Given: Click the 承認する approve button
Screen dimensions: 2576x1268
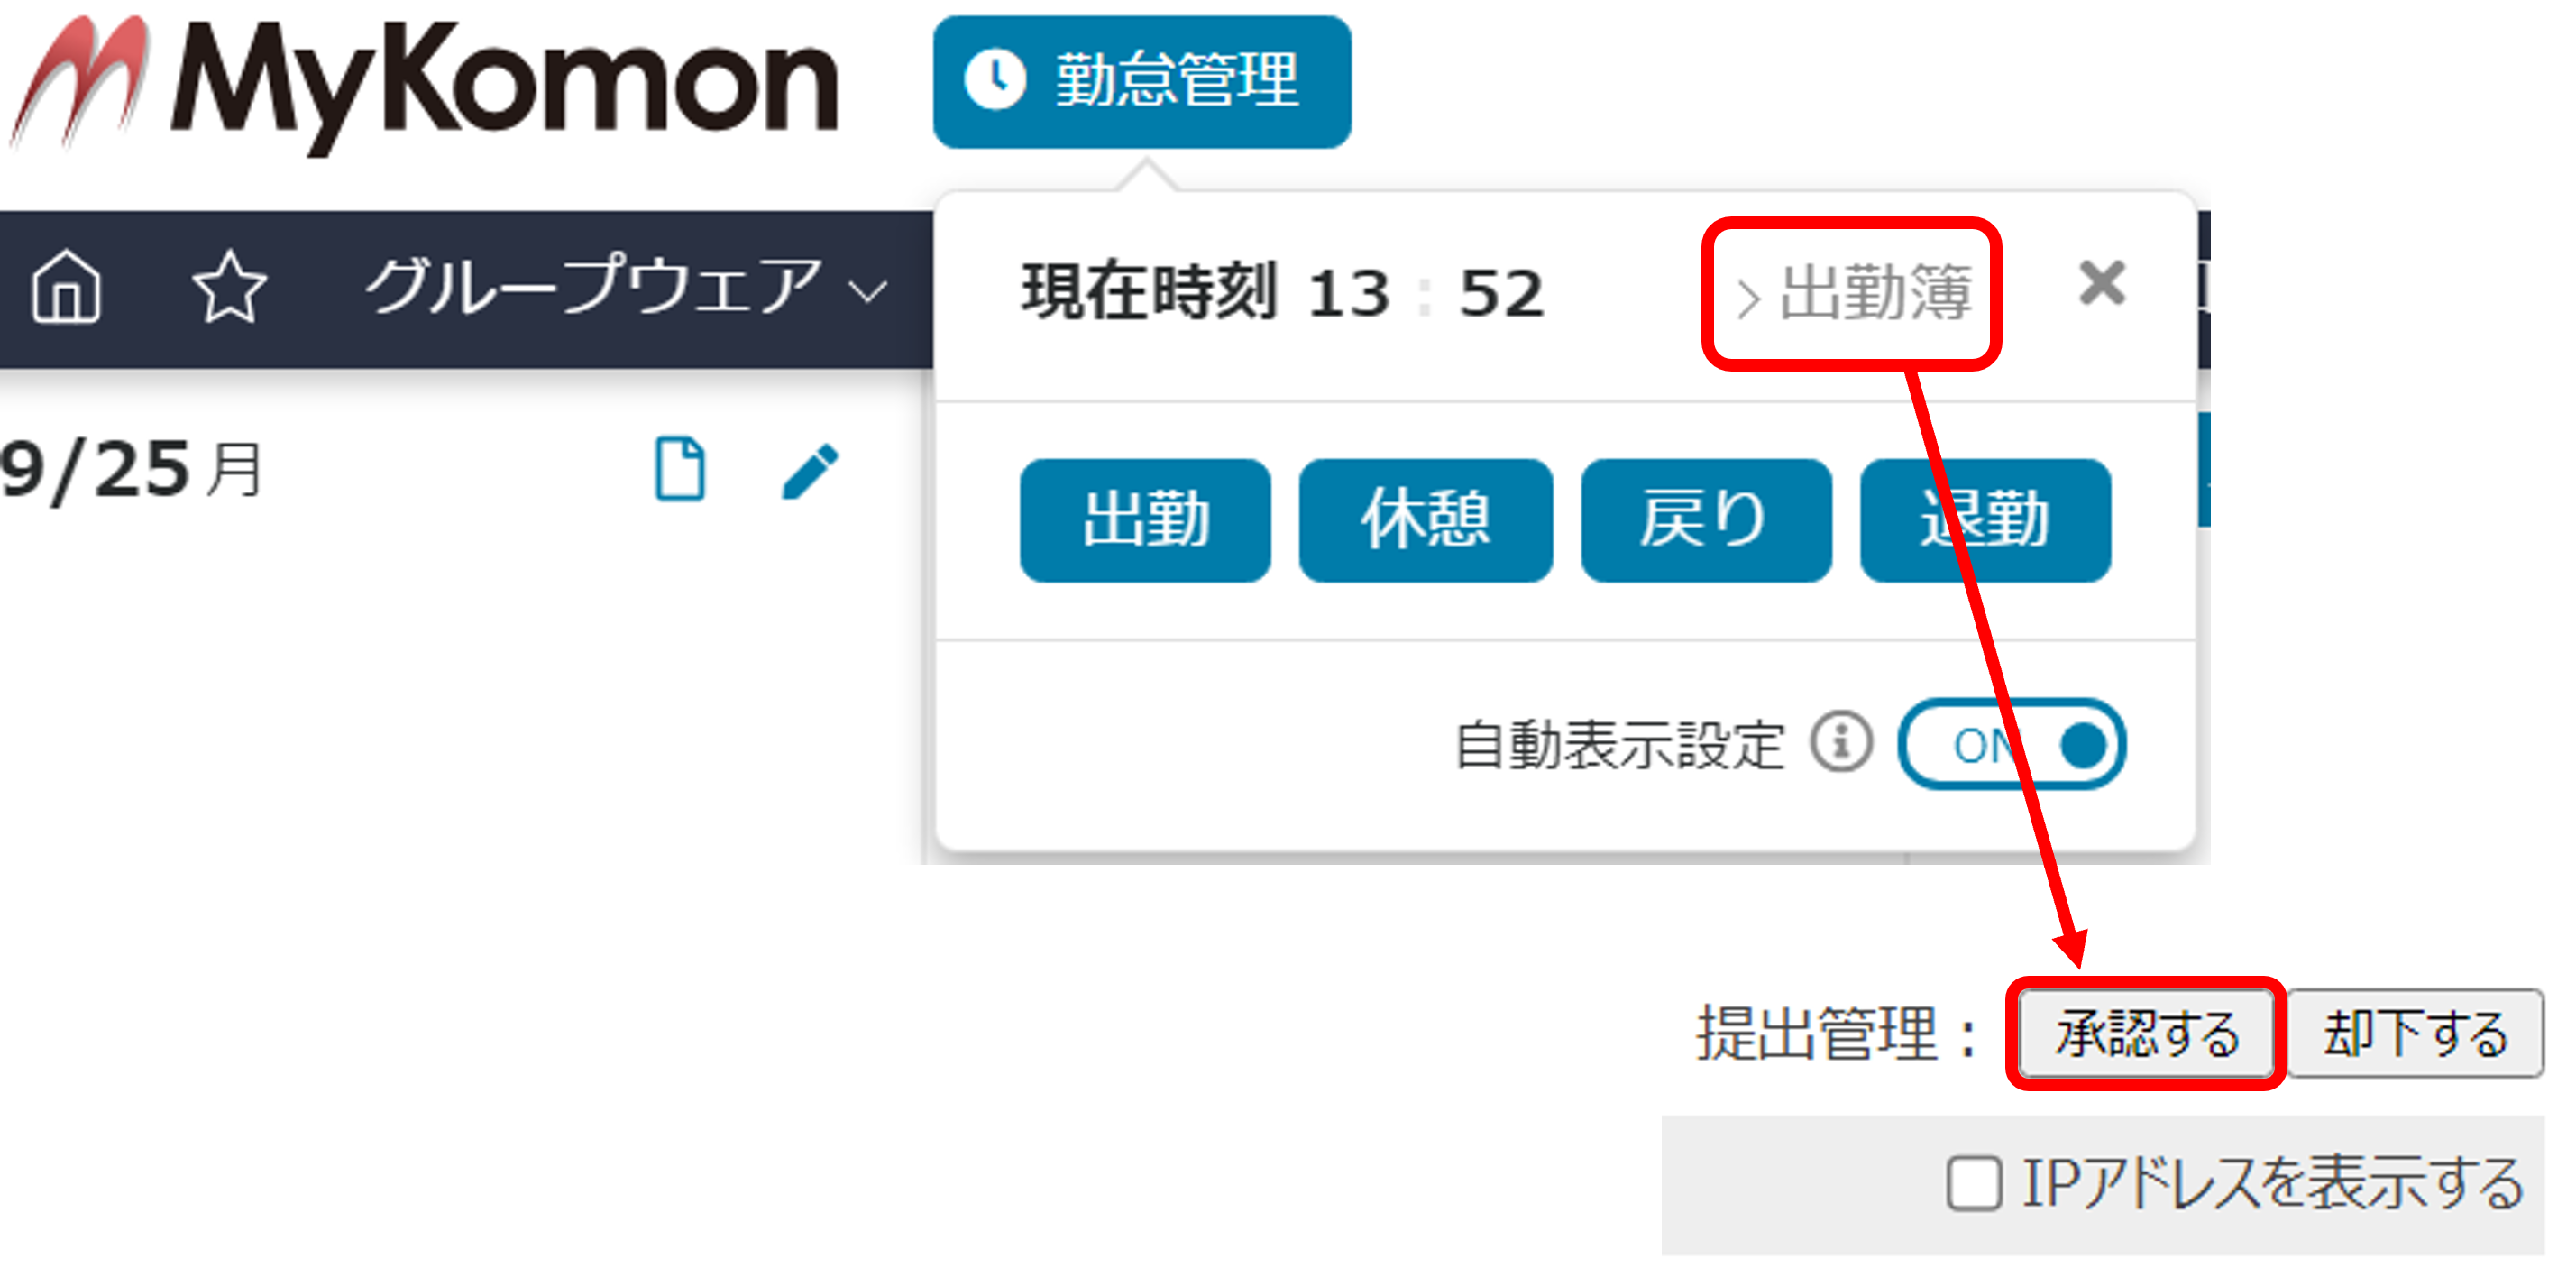Looking at the screenshot, I should click(x=2146, y=1034).
